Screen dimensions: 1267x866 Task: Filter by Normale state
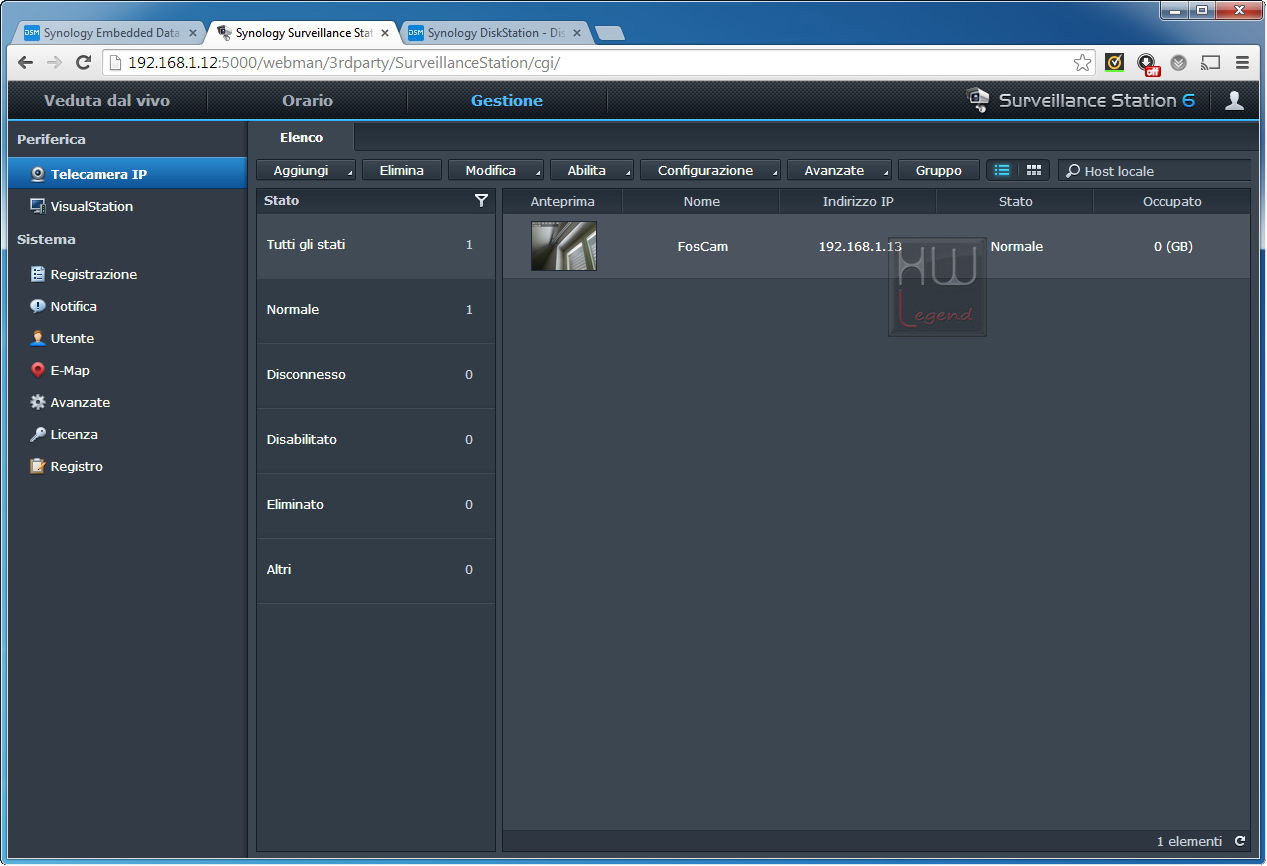click(375, 310)
